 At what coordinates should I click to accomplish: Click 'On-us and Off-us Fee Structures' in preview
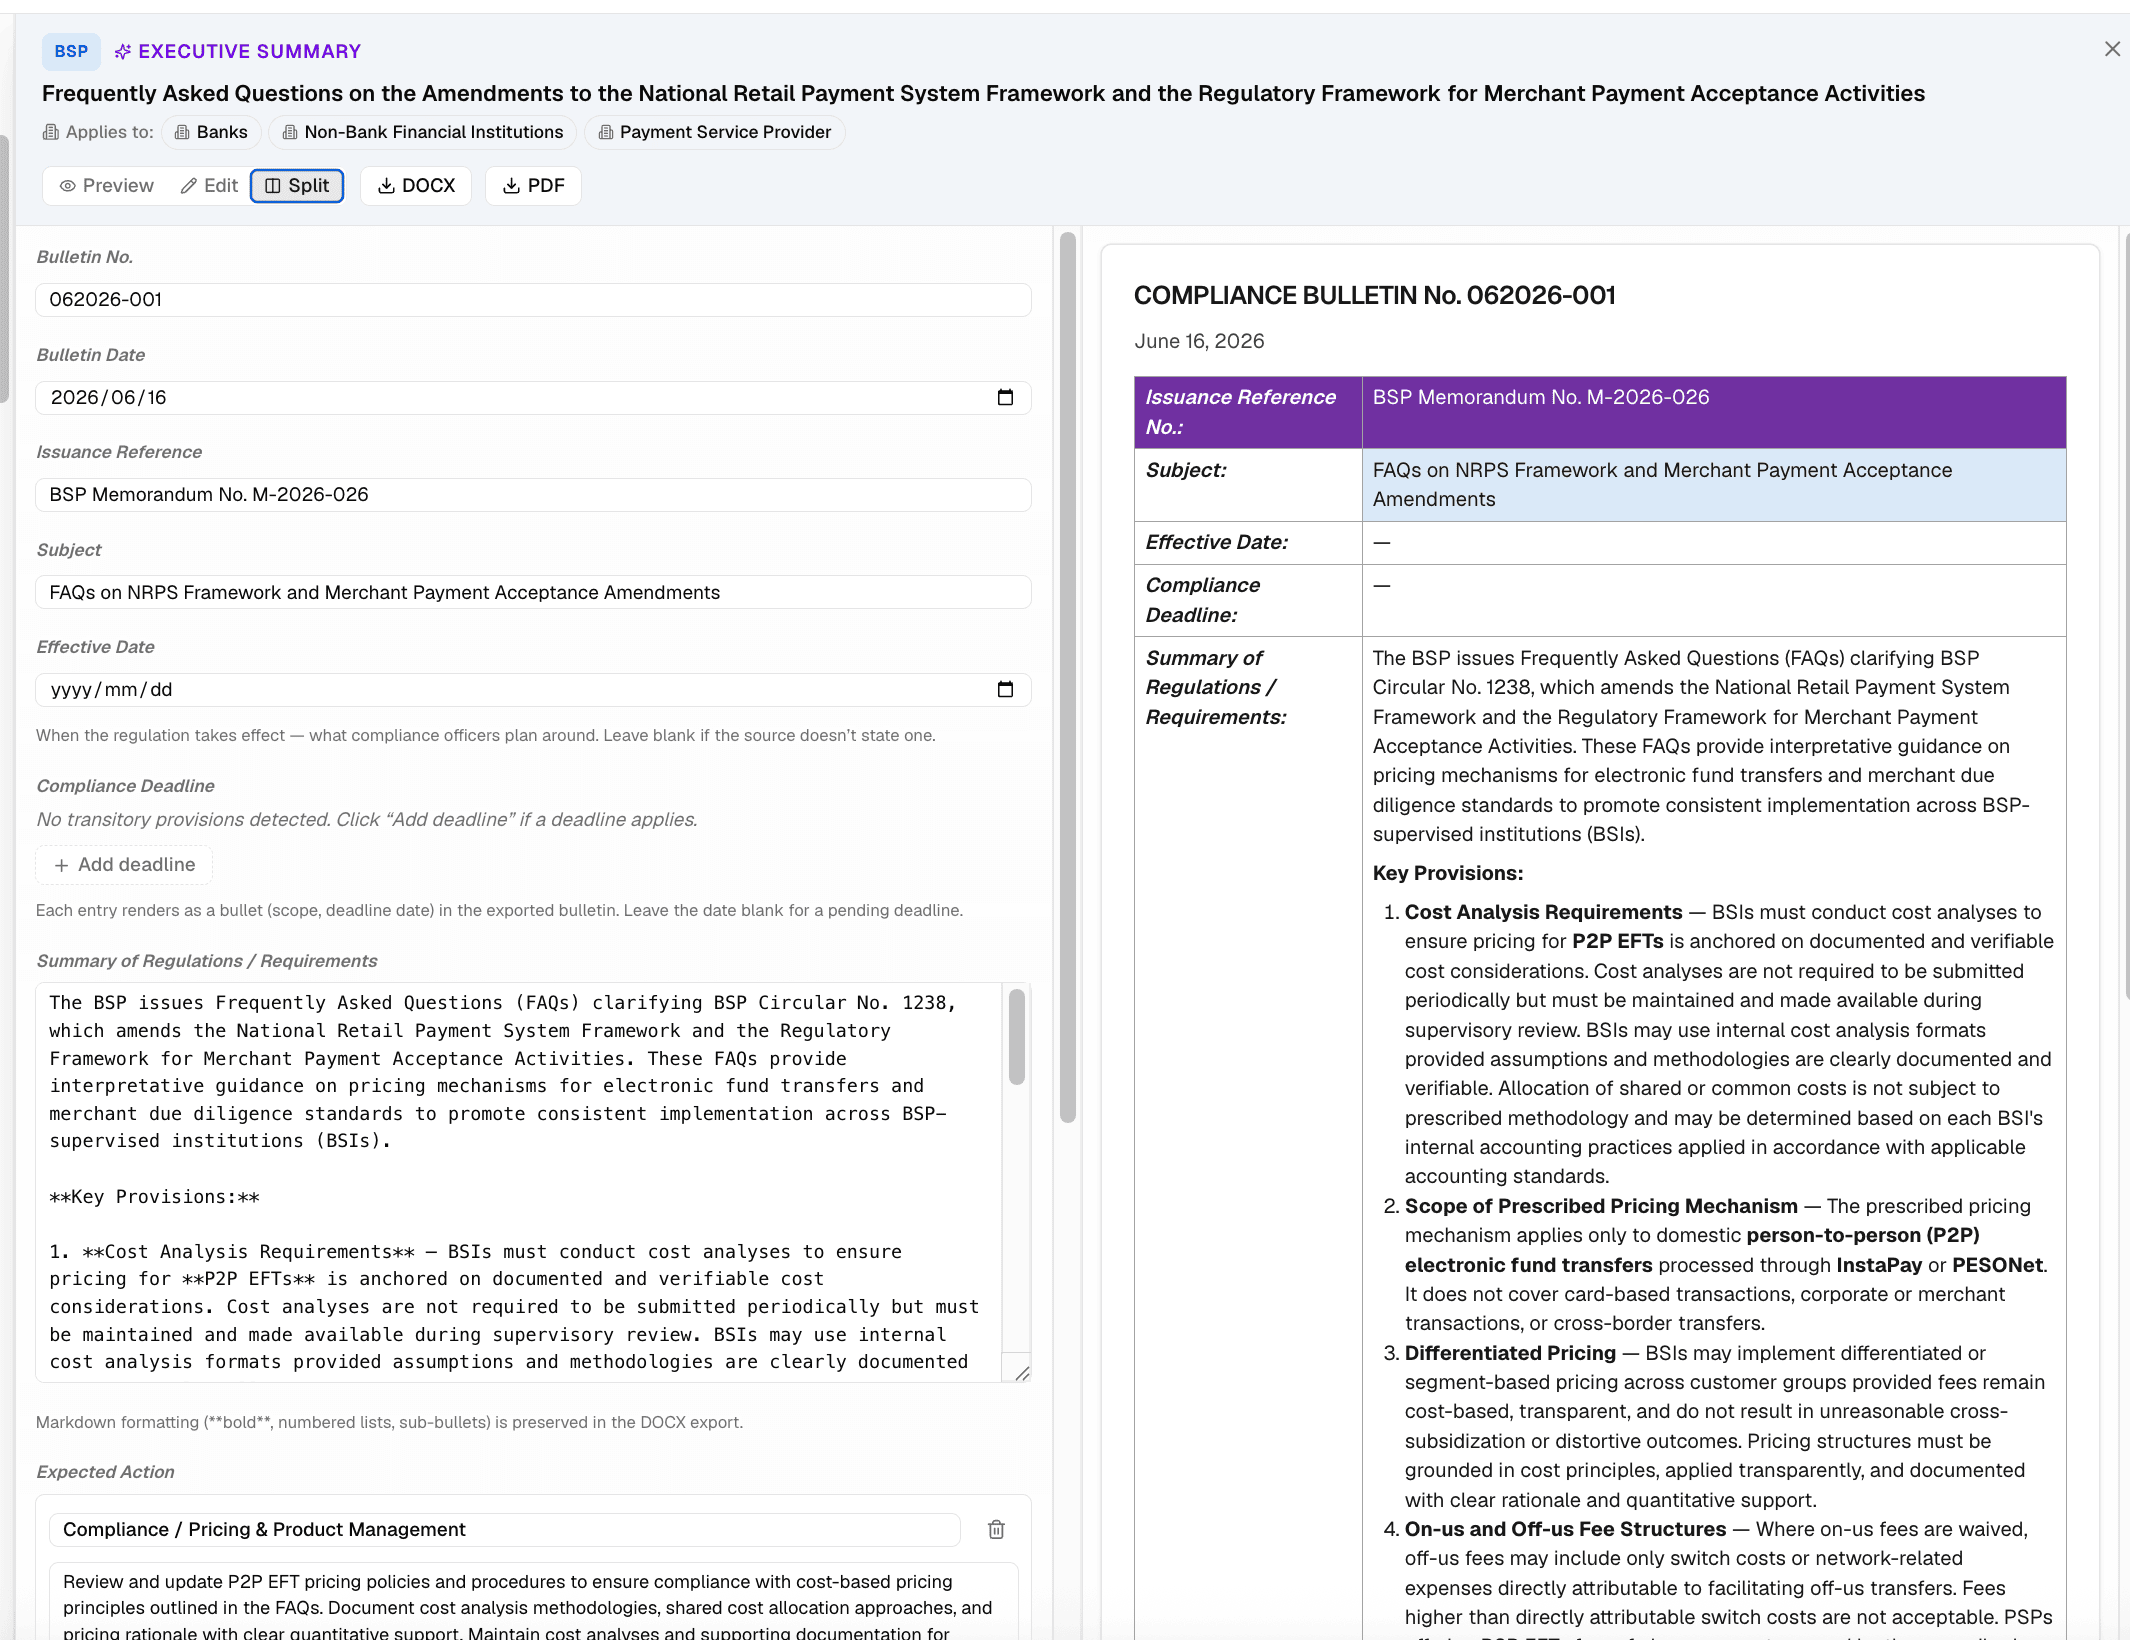pos(1565,1529)
